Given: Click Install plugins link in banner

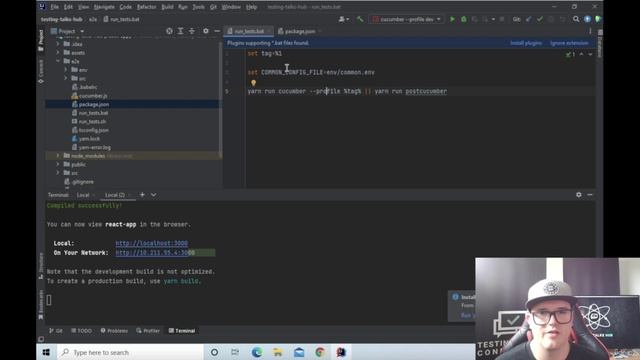Looking at the screenshot, I should (526, 43).
